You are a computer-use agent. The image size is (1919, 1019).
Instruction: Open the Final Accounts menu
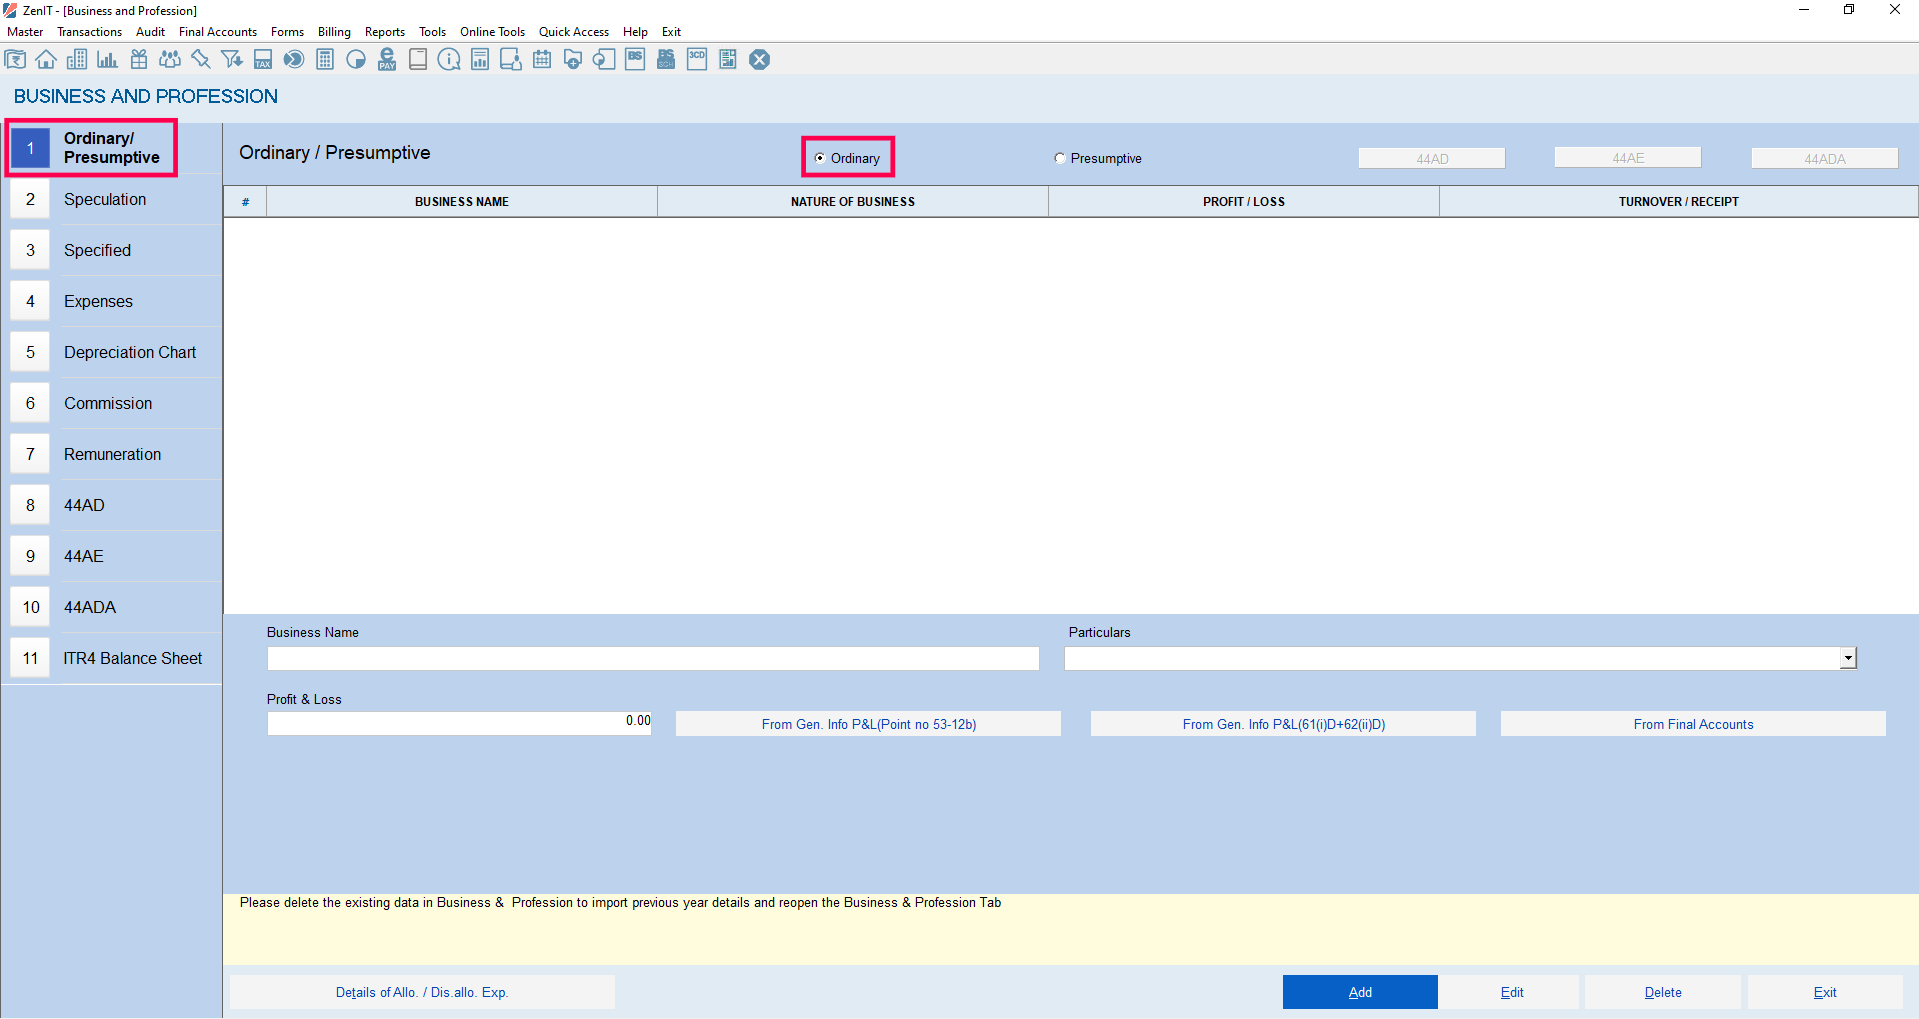tap(218, 32)
